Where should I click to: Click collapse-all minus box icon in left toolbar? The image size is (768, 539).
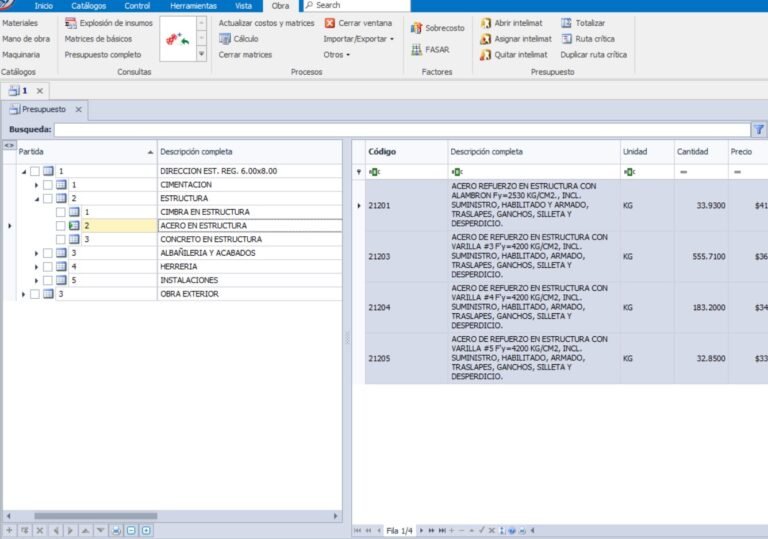point(131,530)
